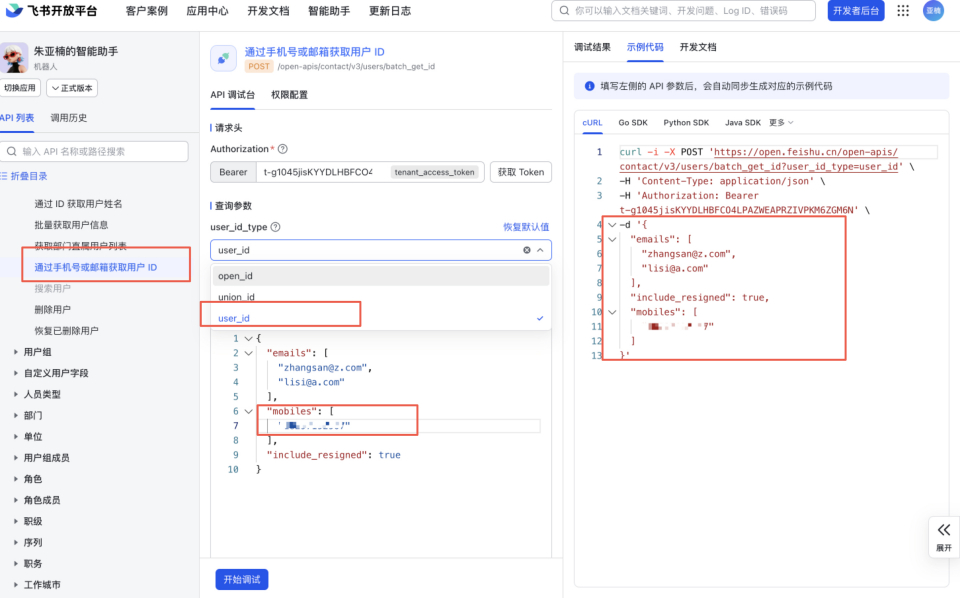960x598 pixels.
Task: Open the user avatar in top right
Action: [x=933, y=10]
